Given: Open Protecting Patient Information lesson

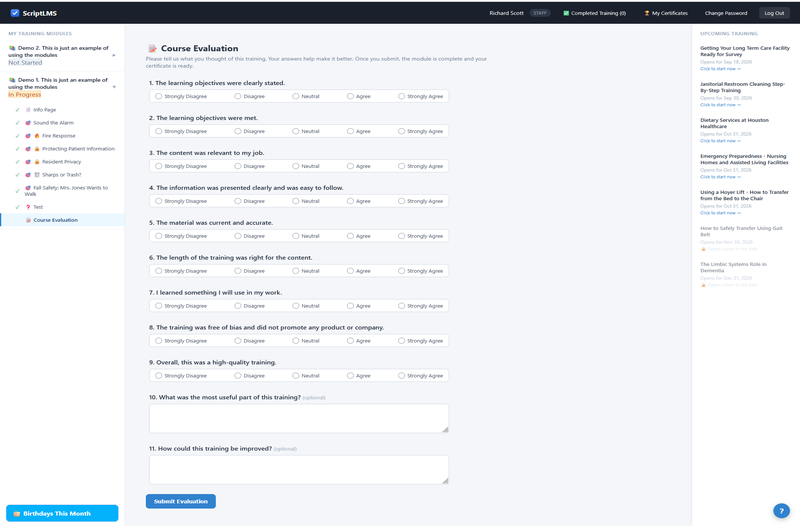Looking at the screenshot, I should click(x=79, y=149).
